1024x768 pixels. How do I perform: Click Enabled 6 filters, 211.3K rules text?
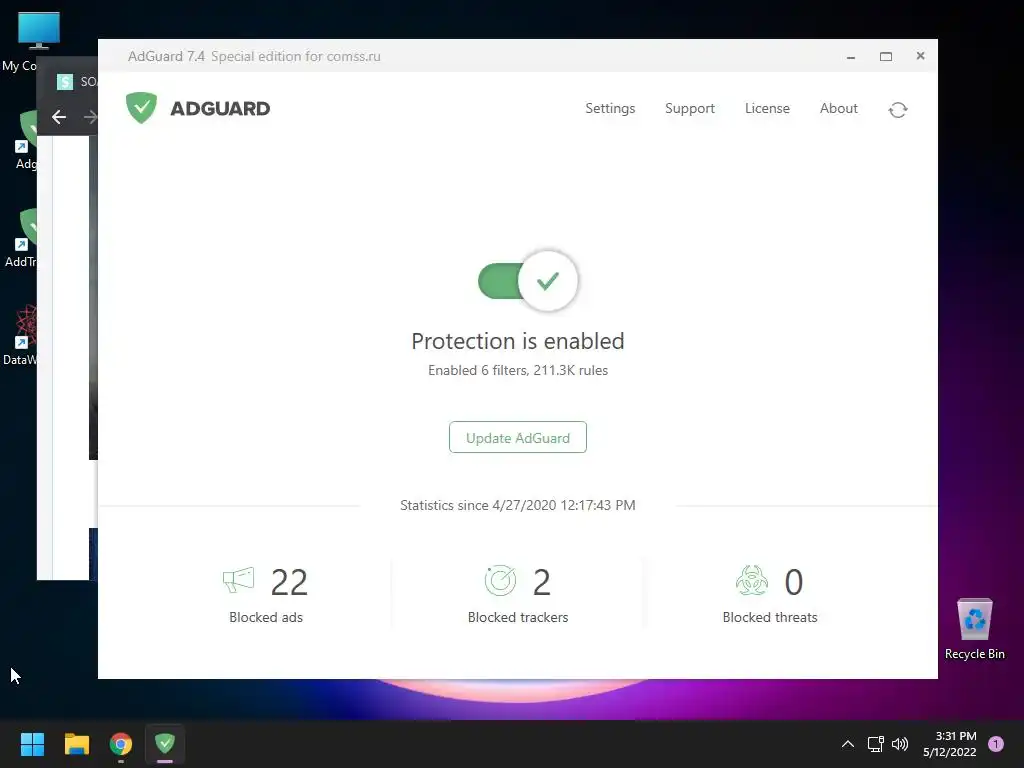coord(518,370)
